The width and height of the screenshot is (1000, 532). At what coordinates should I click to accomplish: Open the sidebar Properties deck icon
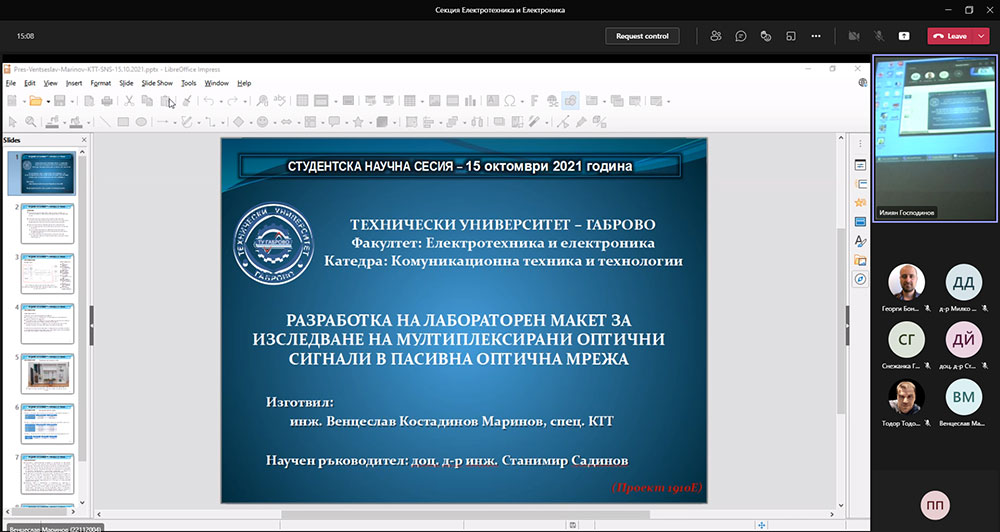click(860, 165)
